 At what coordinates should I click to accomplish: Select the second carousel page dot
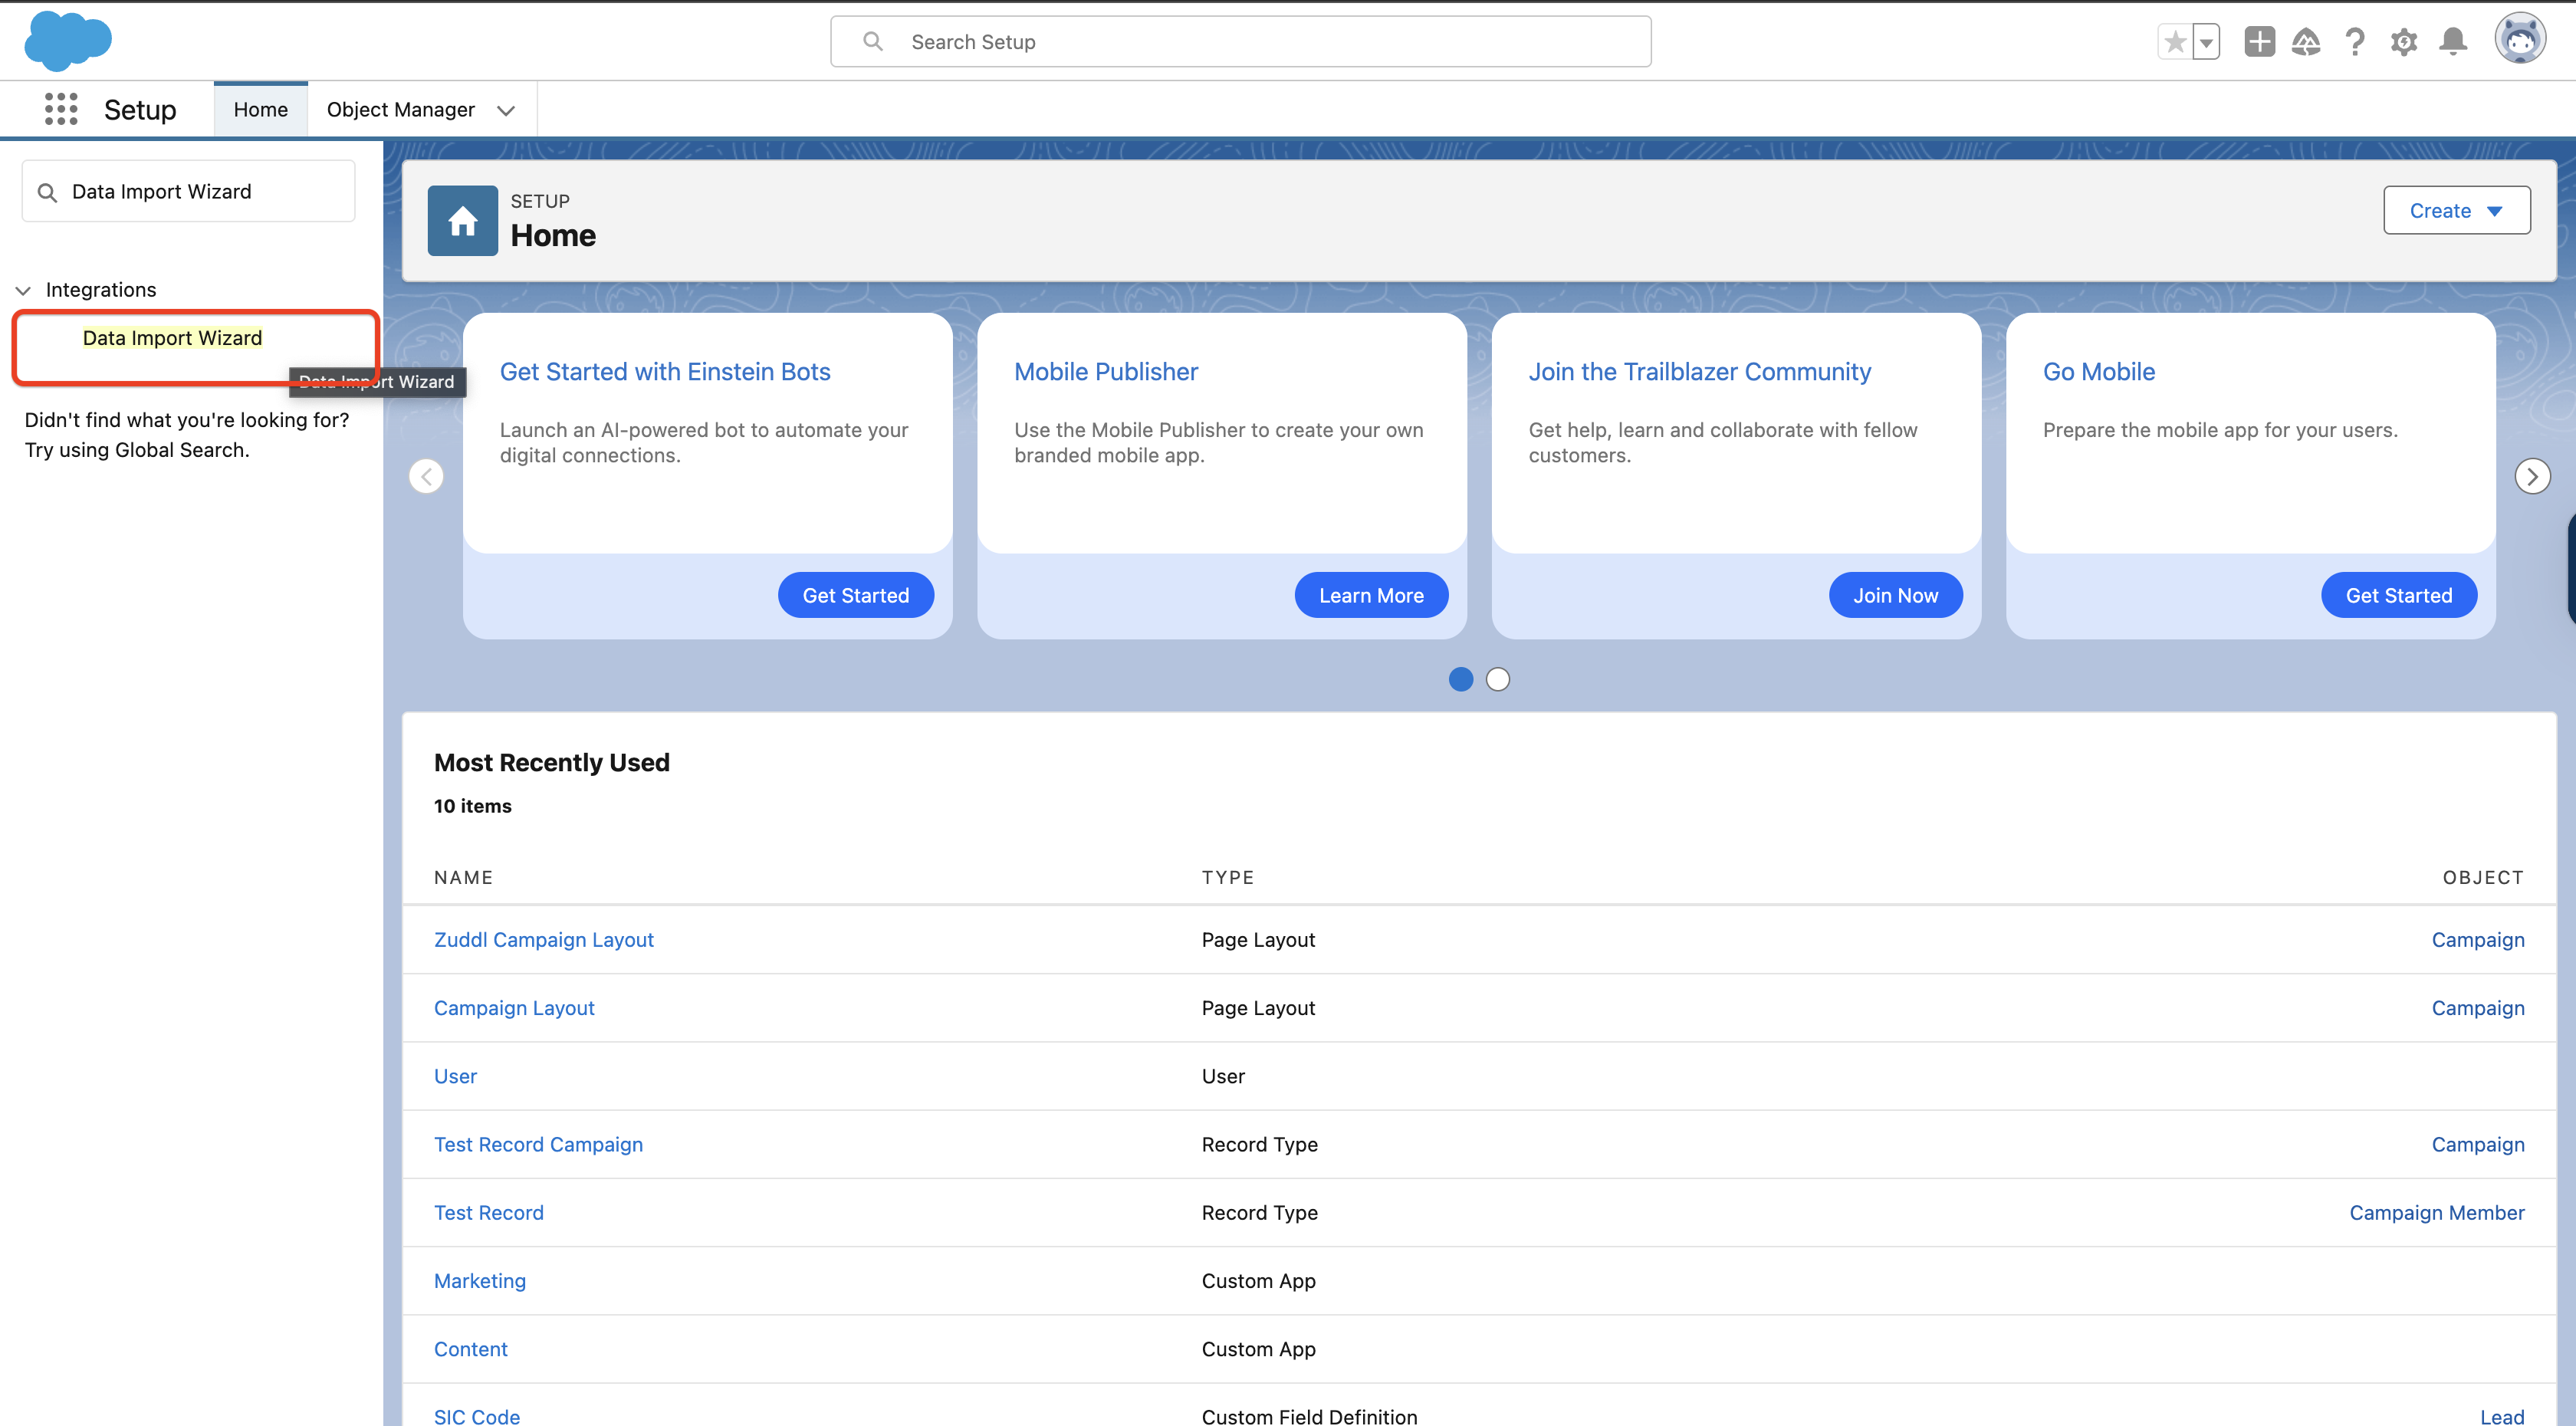[1497, 680]
